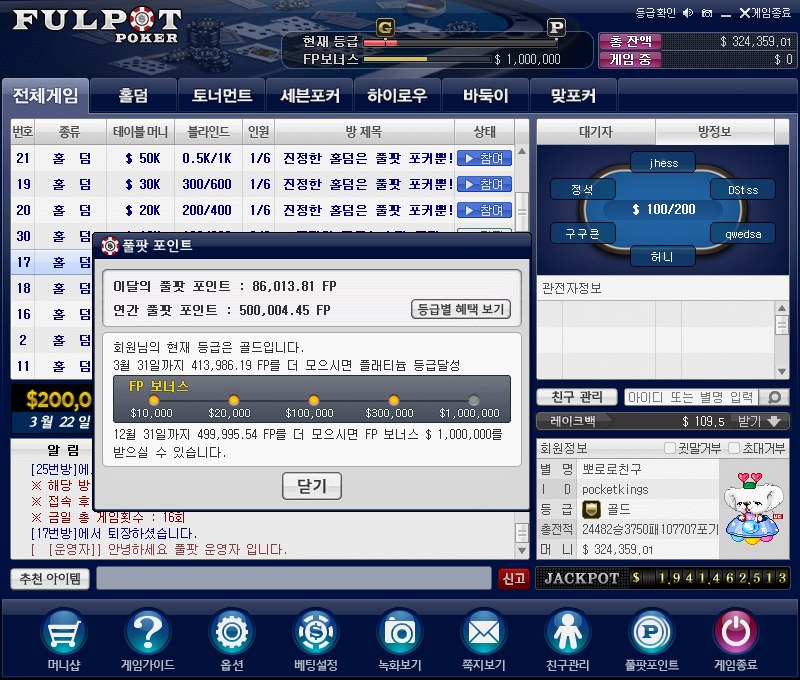
Task: Click the chat message input field
Action: 294,578
